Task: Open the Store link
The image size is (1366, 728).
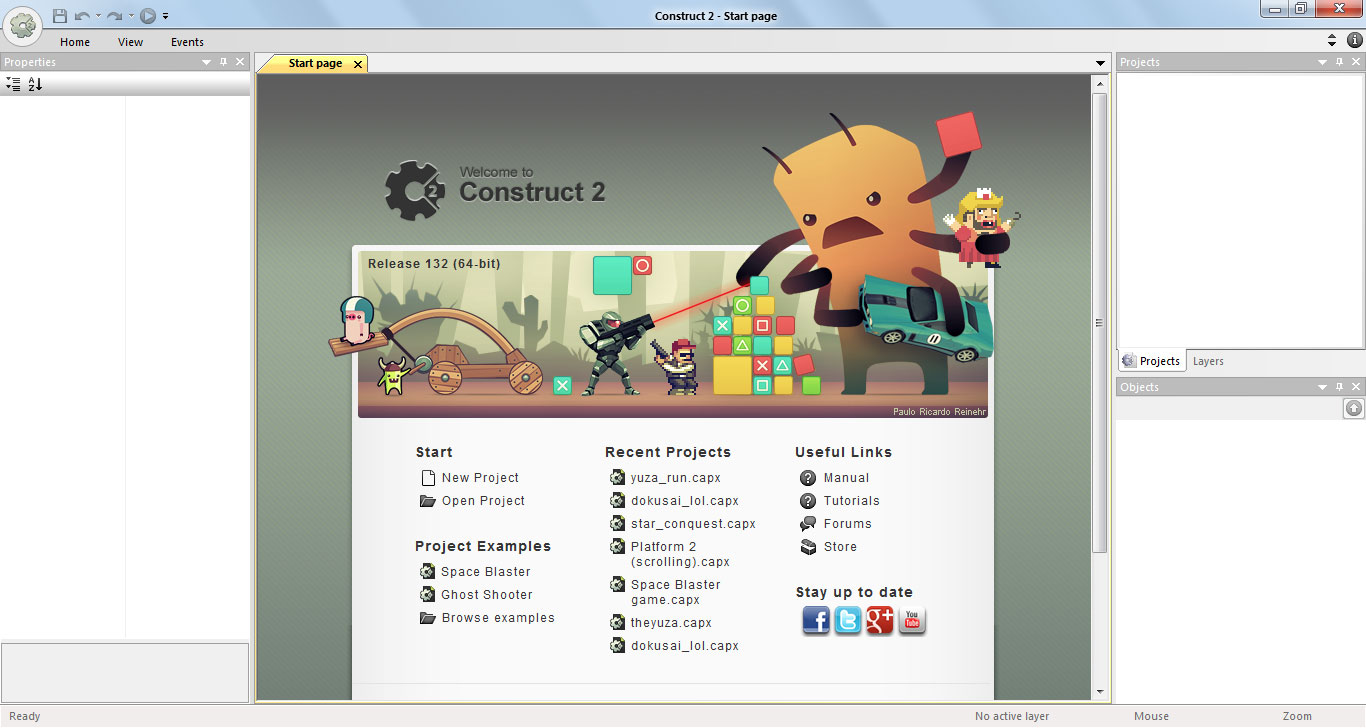Action: [840, 547]
